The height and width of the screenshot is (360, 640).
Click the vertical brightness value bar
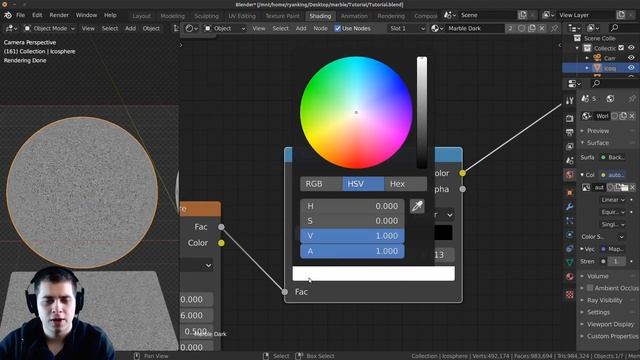pyautogui.click(x=422, y=112)
